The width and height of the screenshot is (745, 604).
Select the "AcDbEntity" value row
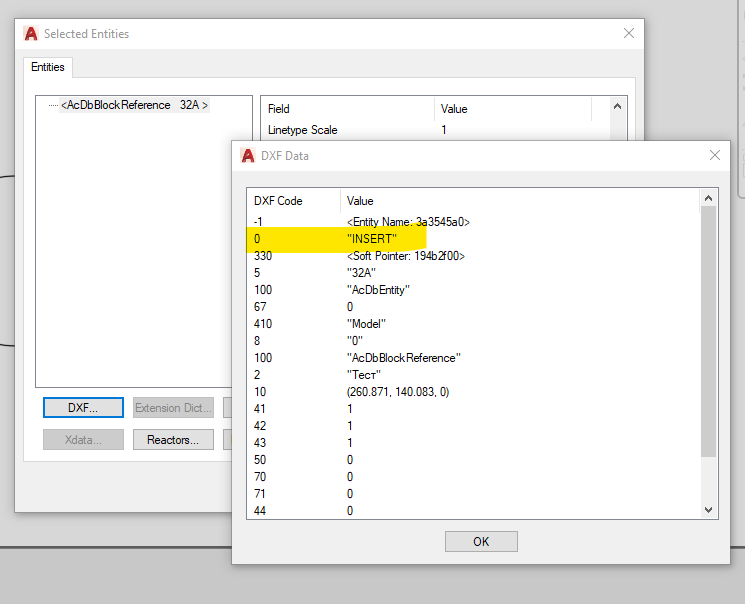coord(473,290)
